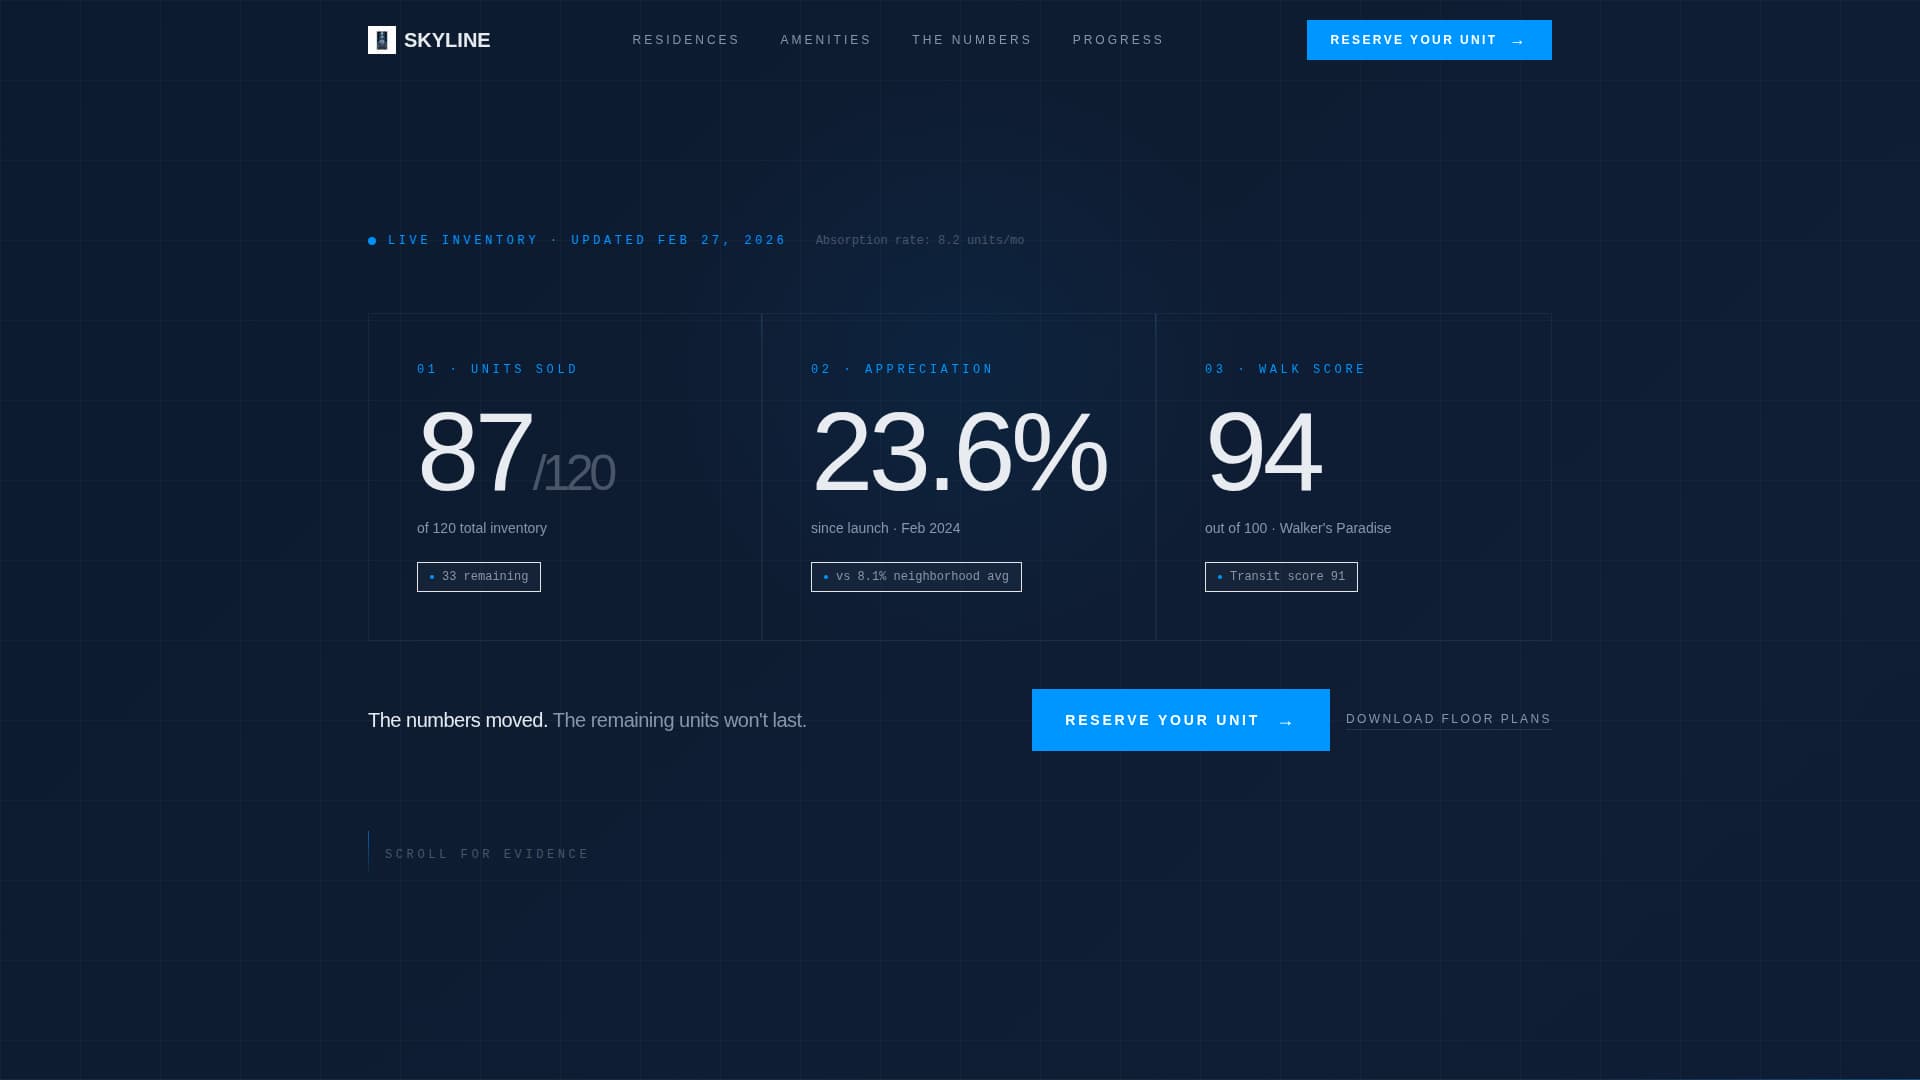Select PROGRESS in the navigation
Screen dimensions: 1920x1080
[1118, 40]
